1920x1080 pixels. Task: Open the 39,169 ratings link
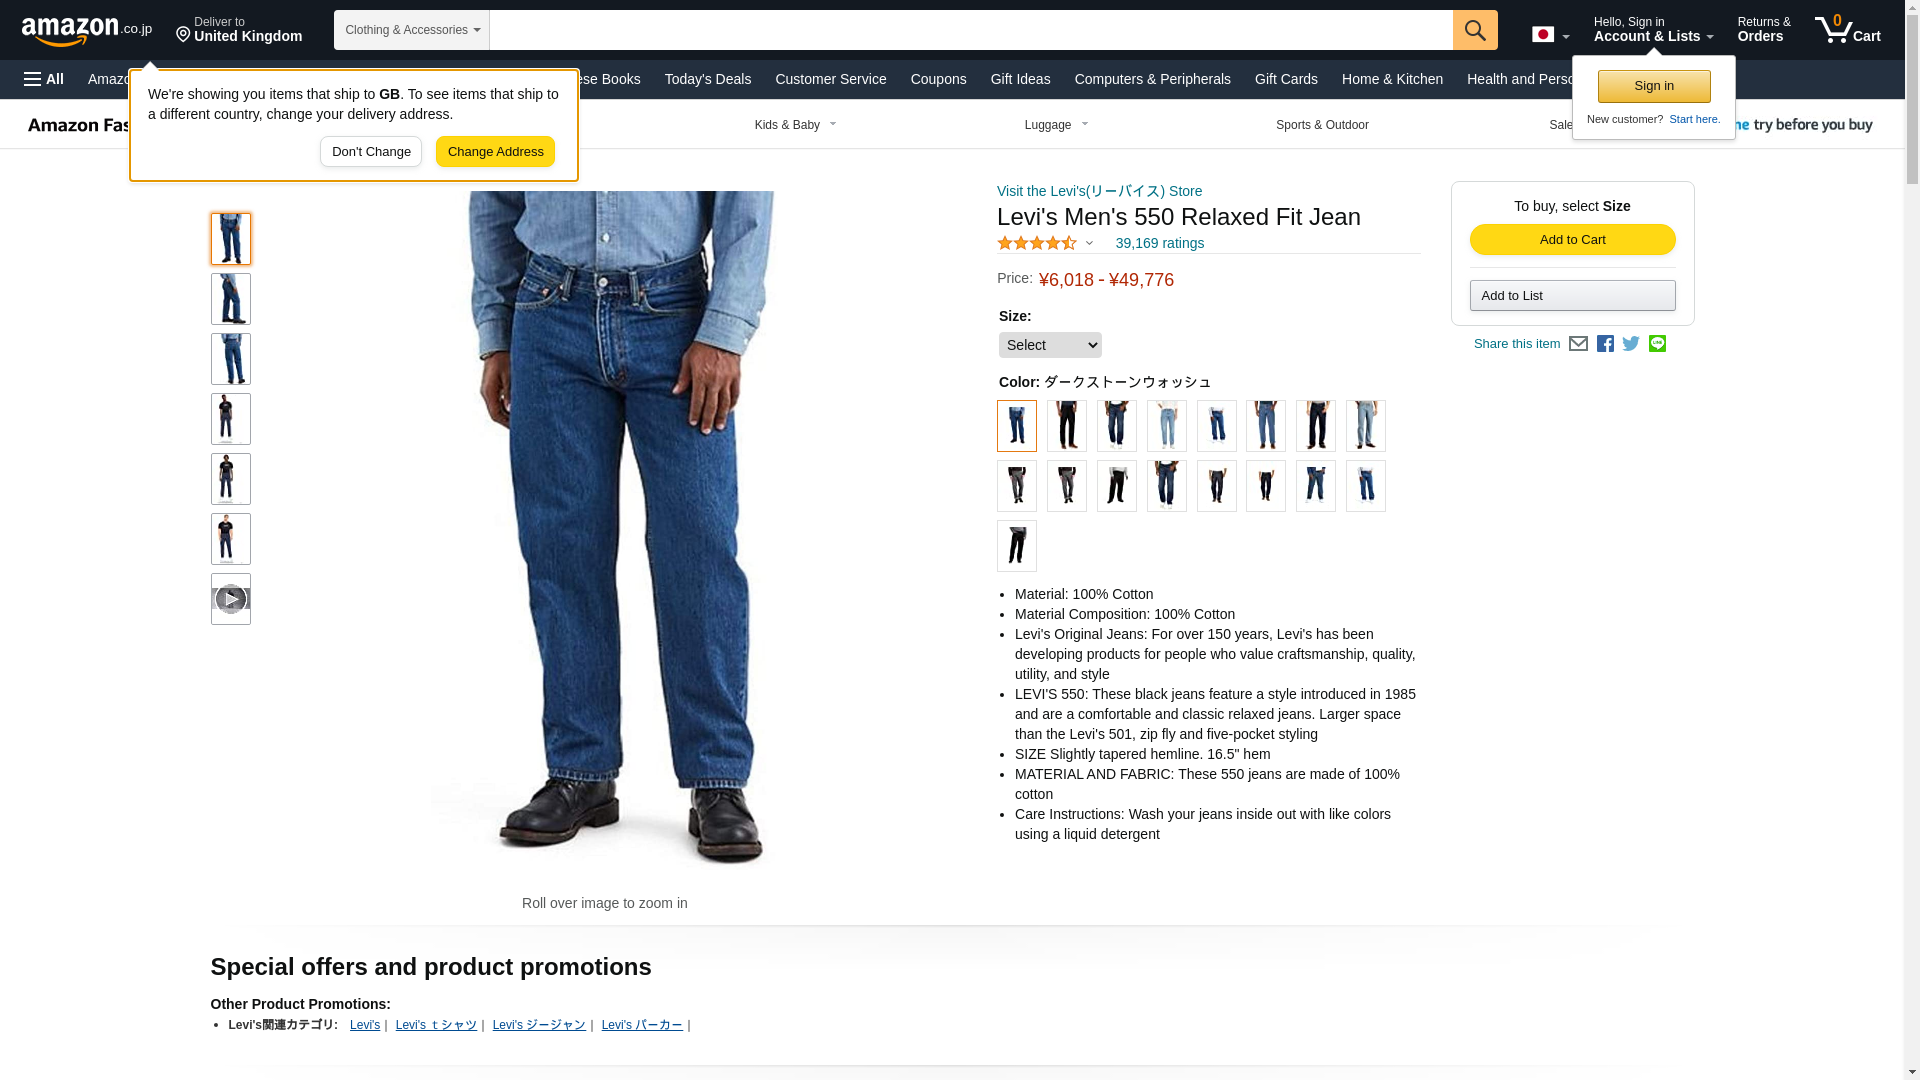1159,243
